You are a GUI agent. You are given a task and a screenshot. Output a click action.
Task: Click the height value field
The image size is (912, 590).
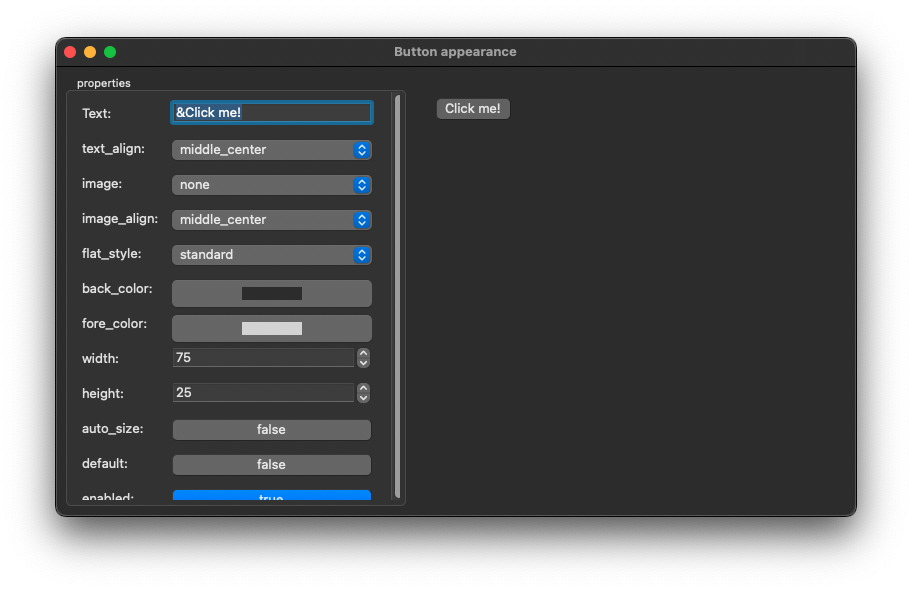263,393
